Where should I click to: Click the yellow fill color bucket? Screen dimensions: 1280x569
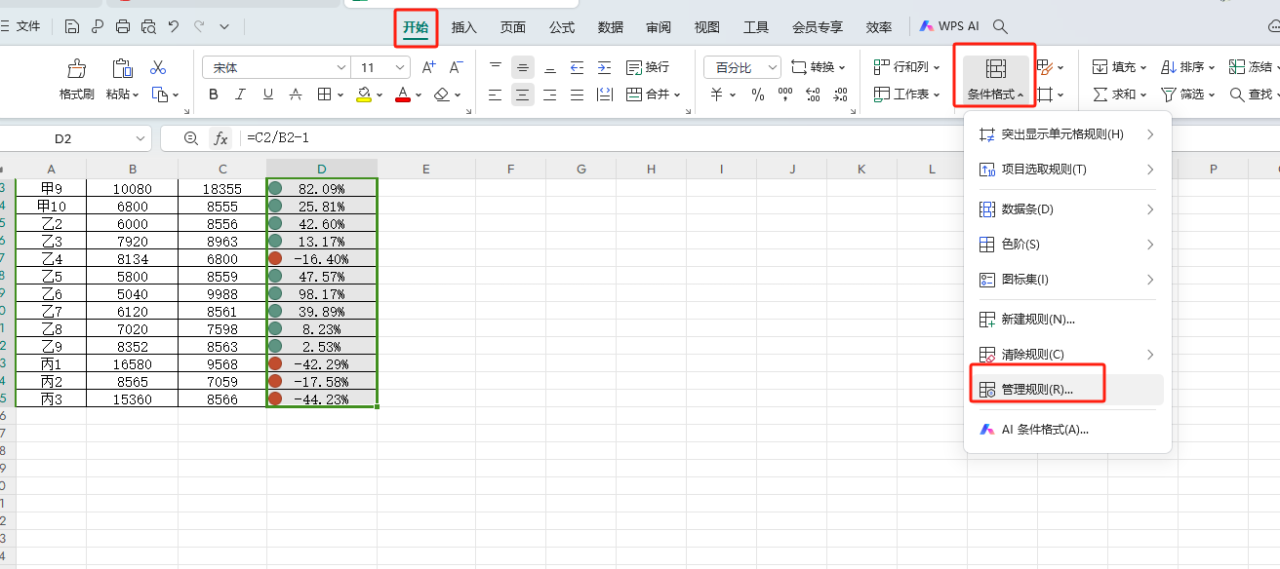click(x=364, y=94)
